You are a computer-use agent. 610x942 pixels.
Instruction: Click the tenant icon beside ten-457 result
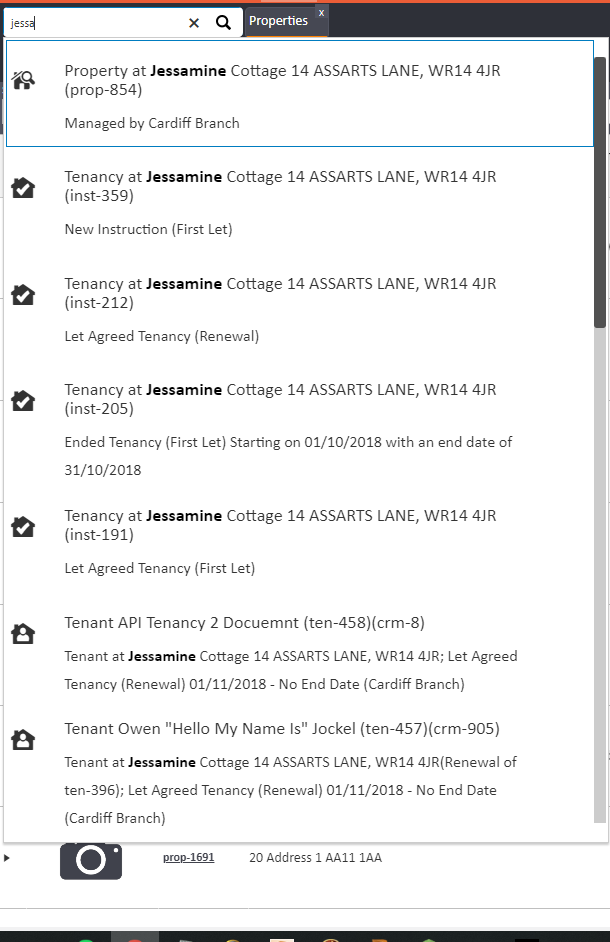23,739
